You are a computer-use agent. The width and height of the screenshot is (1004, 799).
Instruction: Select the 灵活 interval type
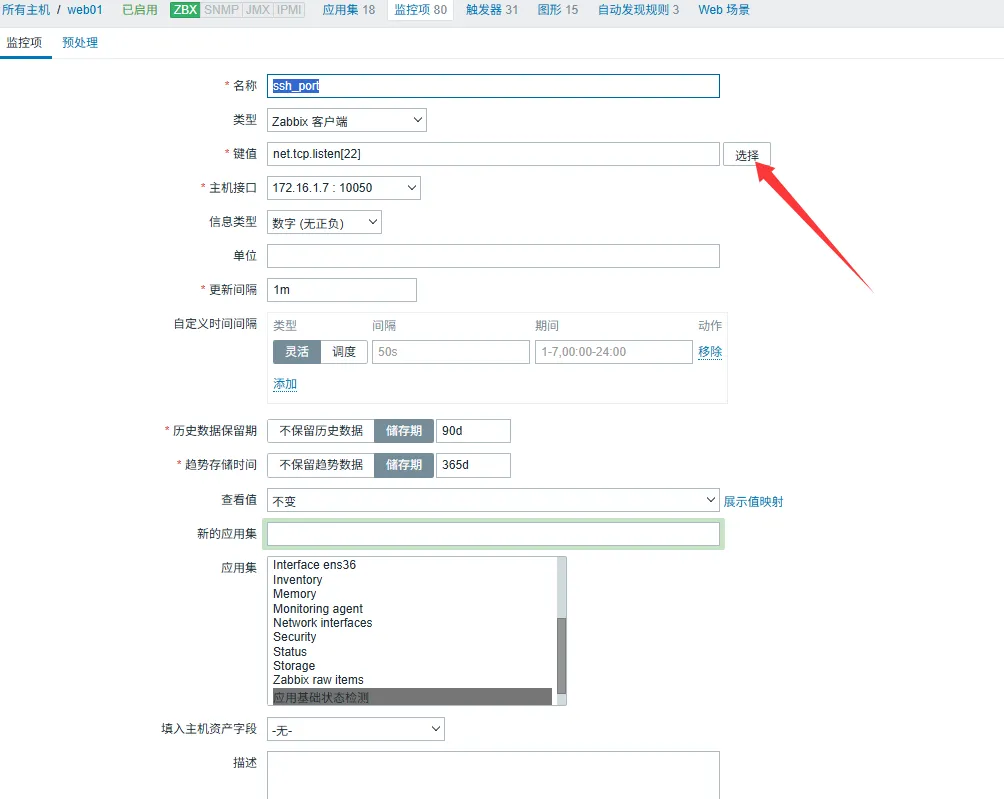pyautogui.click(x=297, y=352)
